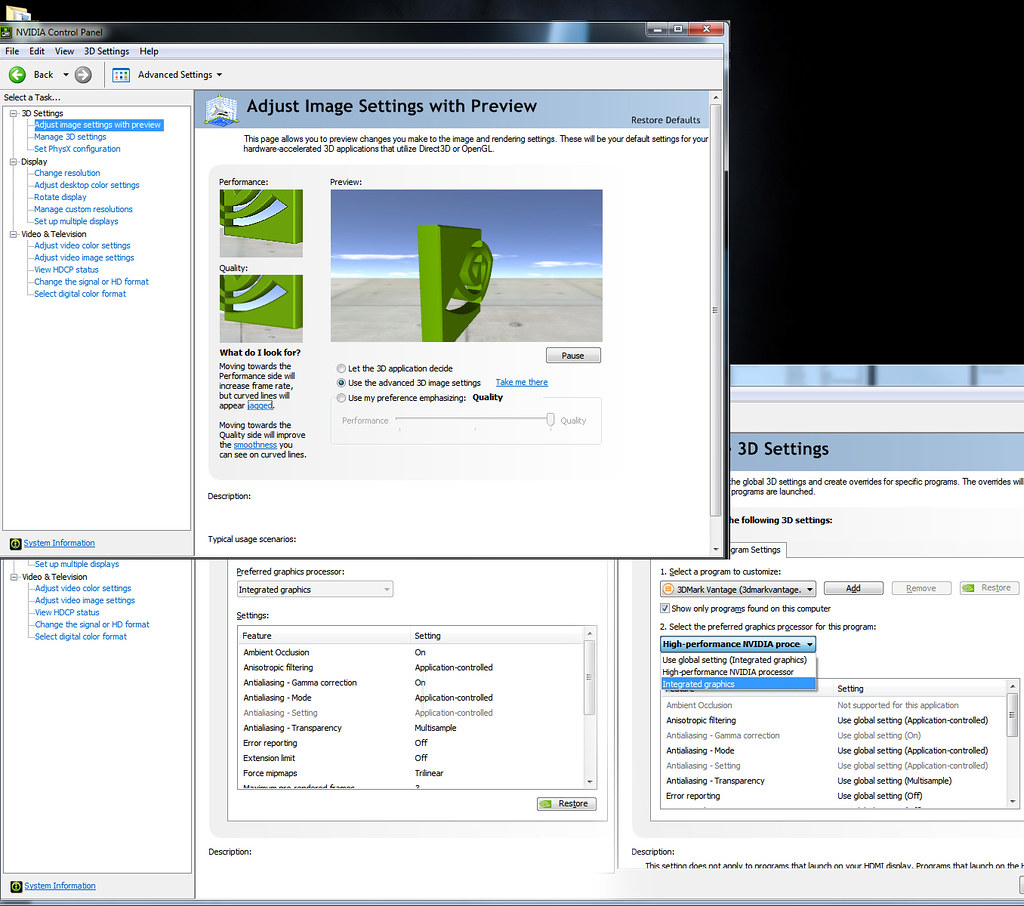Screen dimensions: 1024x906
Task: Click the 'Force mipmaps' row showing Trilinear
Action: [x=411, y=773]
